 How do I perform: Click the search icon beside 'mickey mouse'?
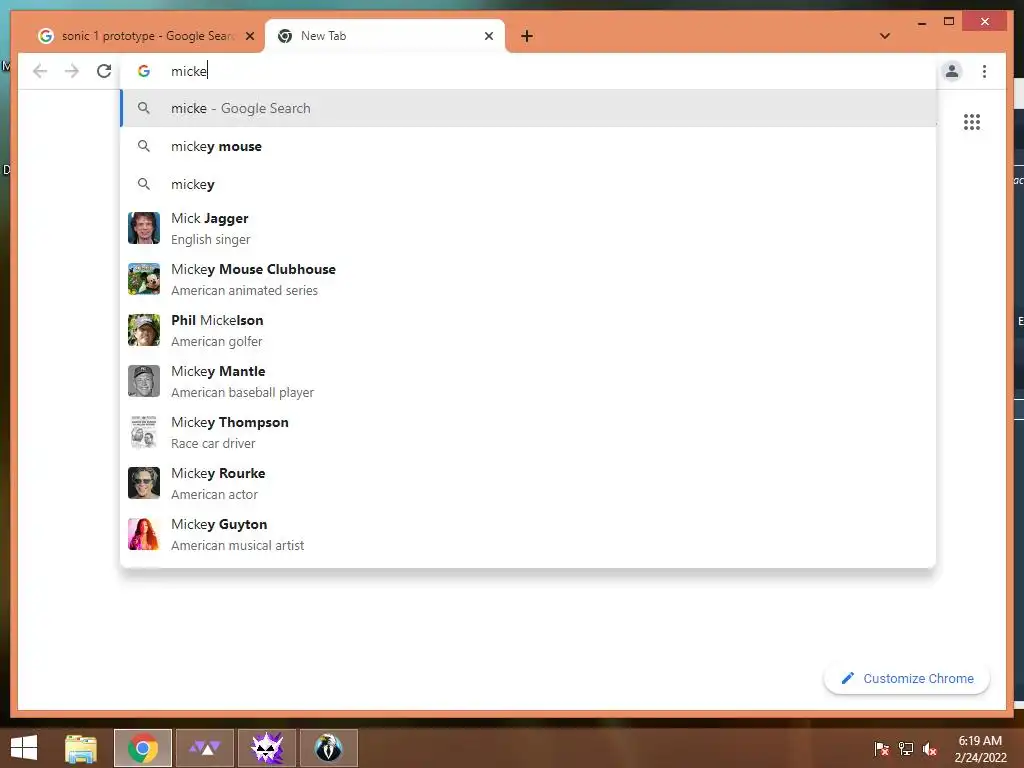pos(144,146)
